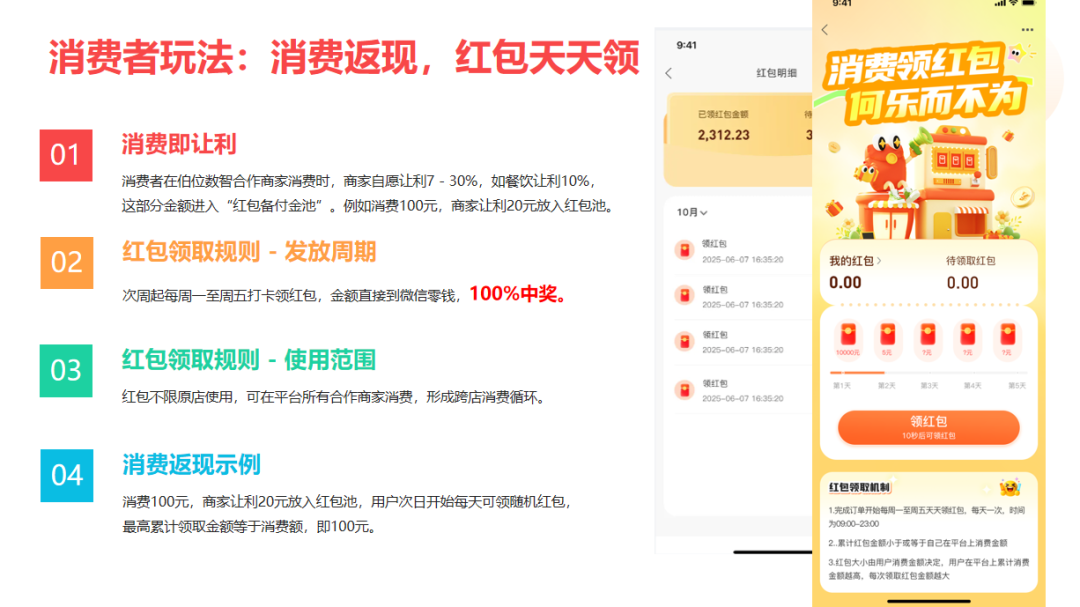Click the 消费领红包 何乐而不为 banner title
This screenshot has height=607, width=1080.
[x=926, y=84]
